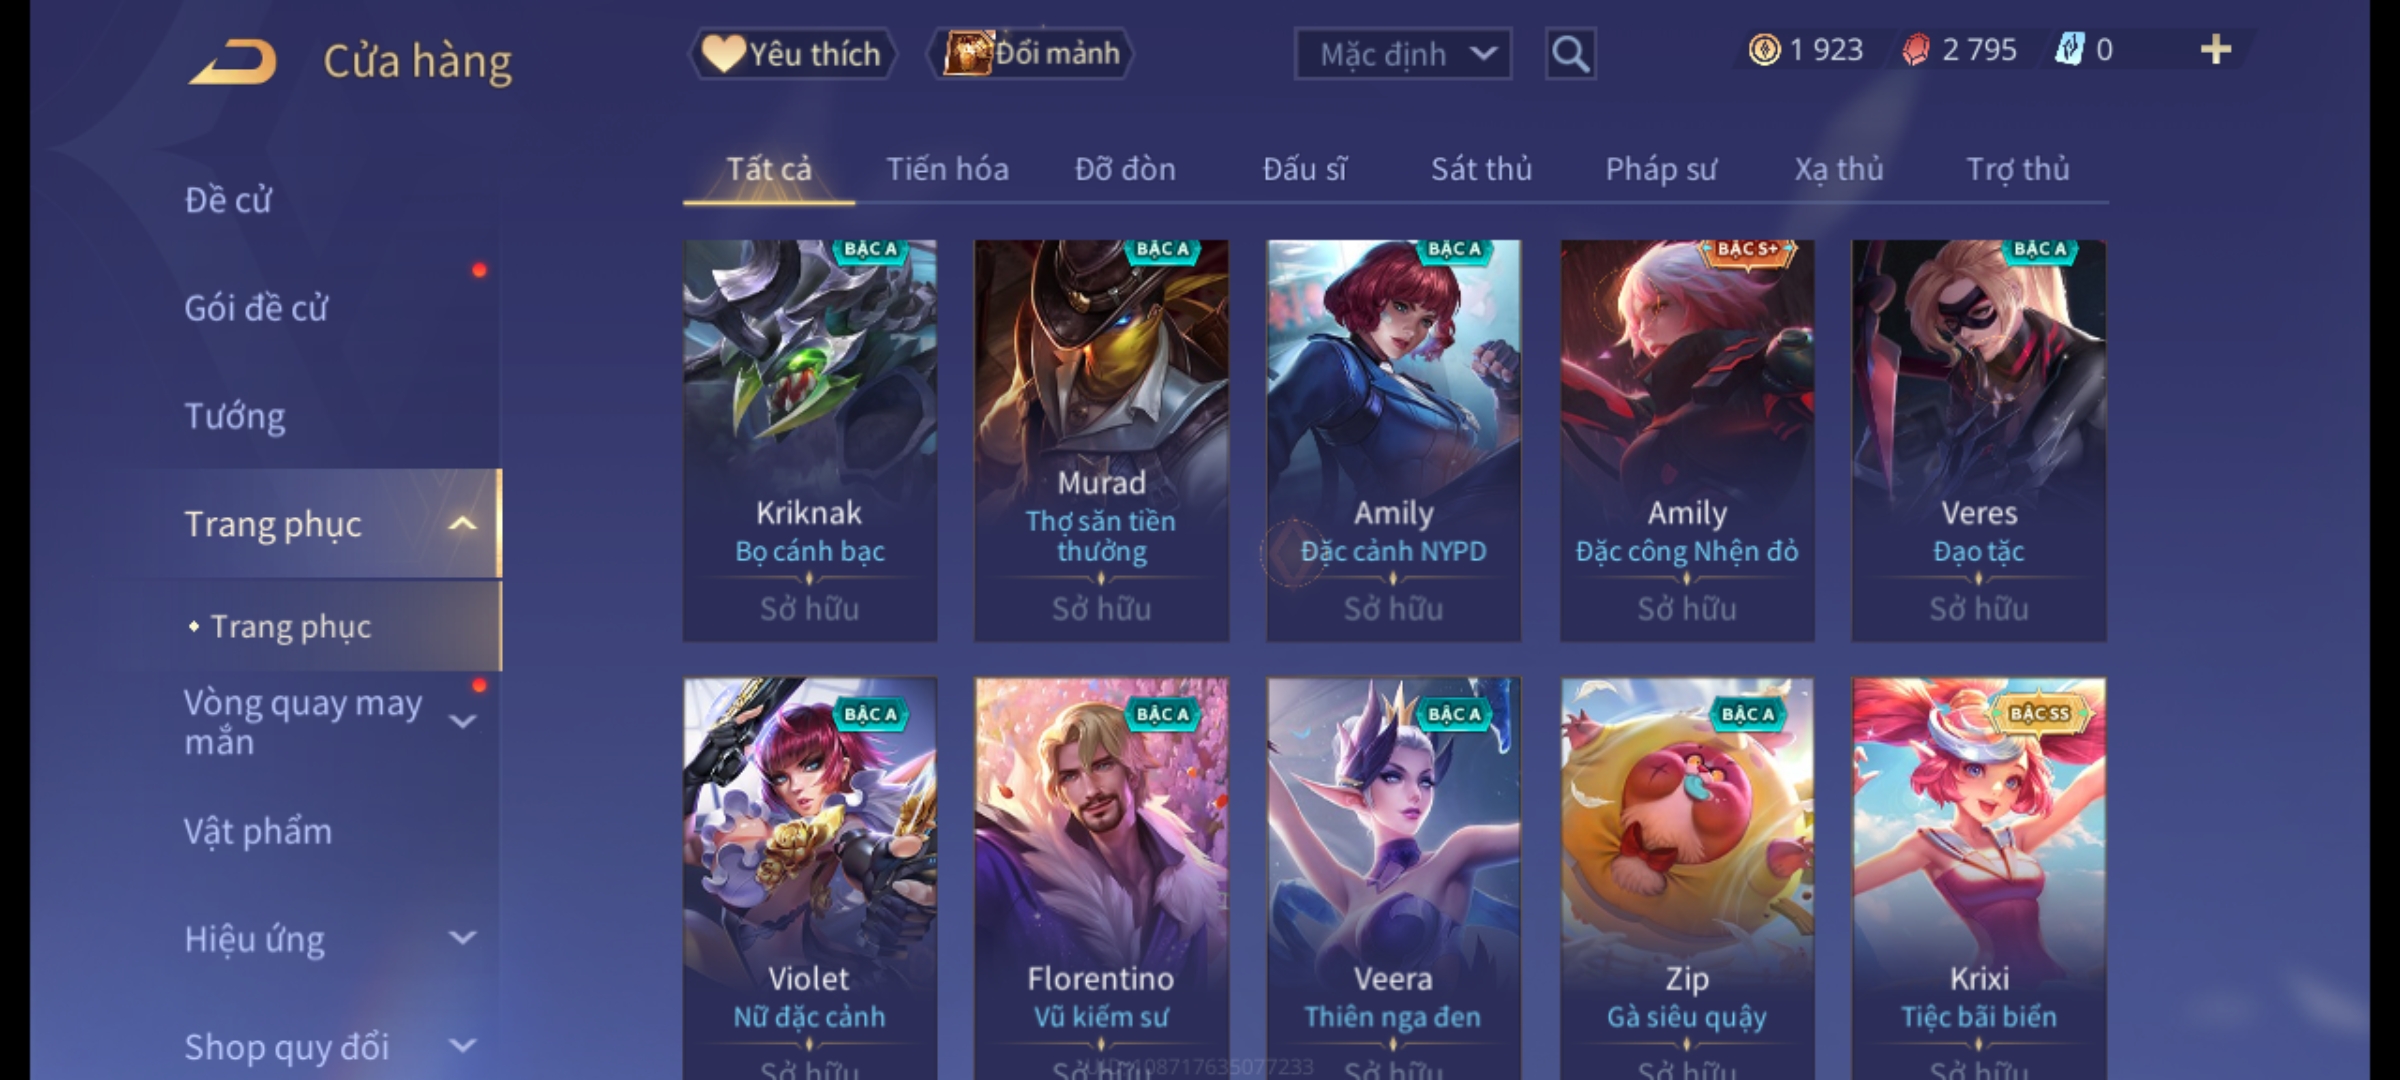
Task: Expand Shop quy đổi section
Action: 462,1046
